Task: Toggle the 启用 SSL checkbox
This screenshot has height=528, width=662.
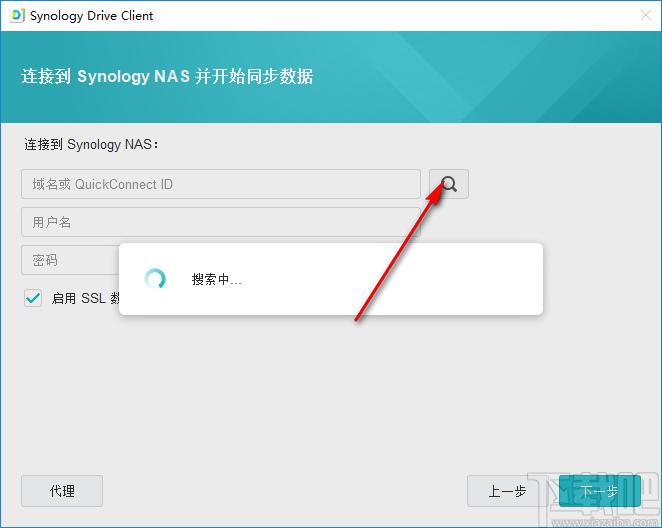Action: tap(33, 298)
